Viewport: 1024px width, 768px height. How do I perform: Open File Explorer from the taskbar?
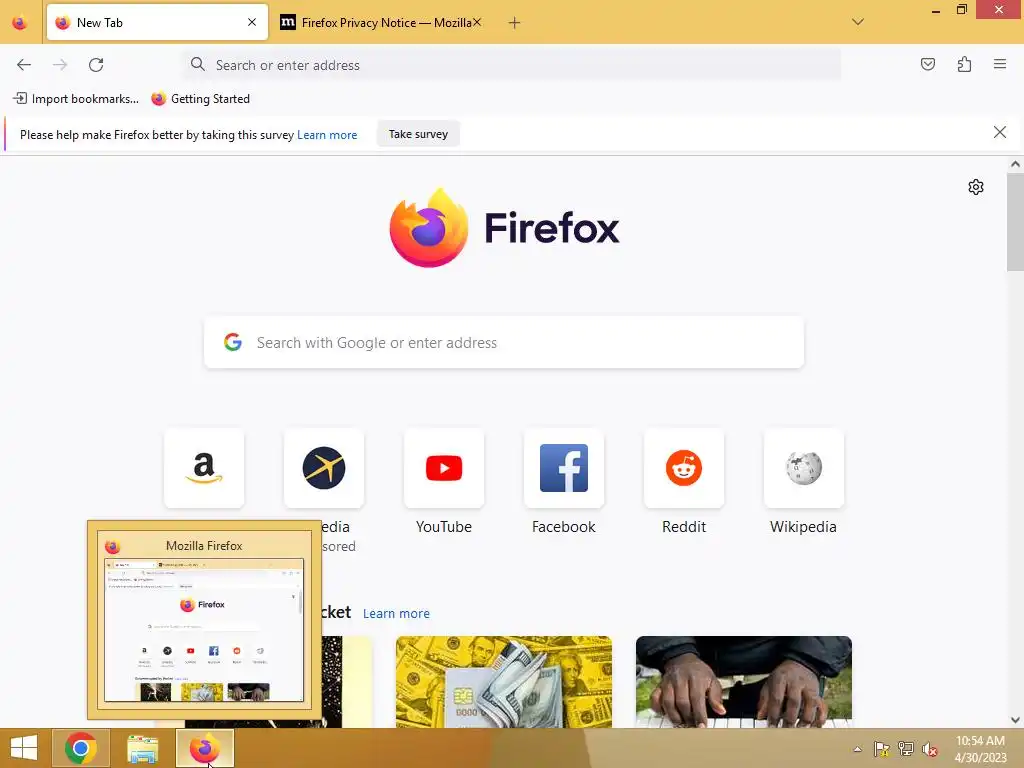coord(142,748)
